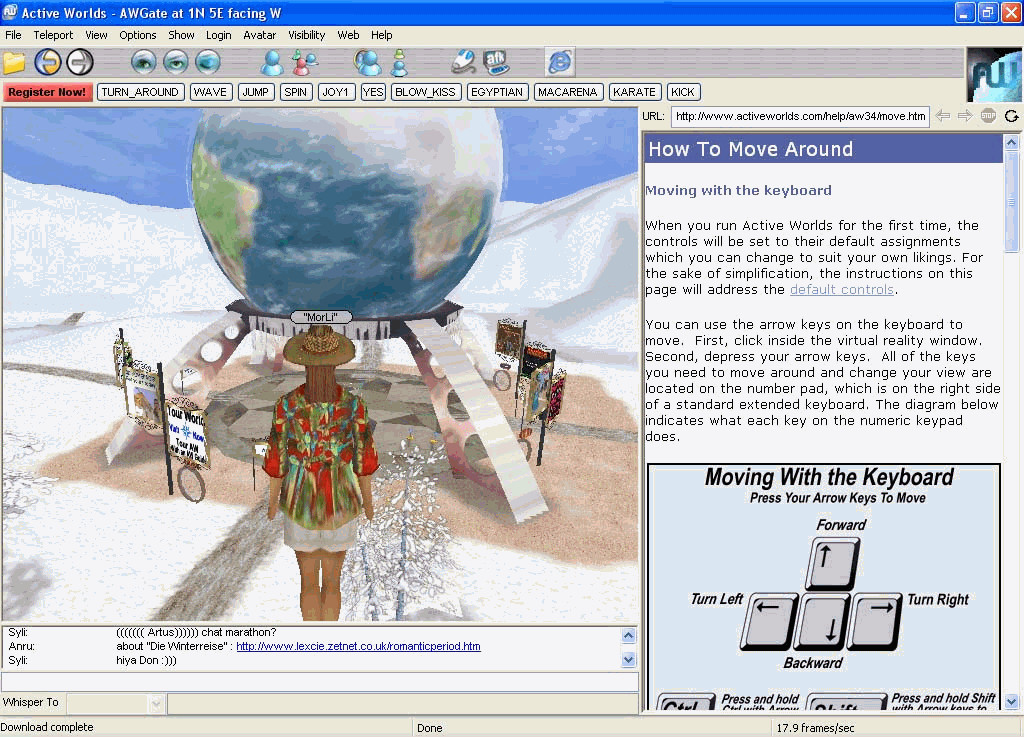The width and height of the screenshot is (1024, 737).
Task: Set away status with the afk icon
Action: (496, 63)
